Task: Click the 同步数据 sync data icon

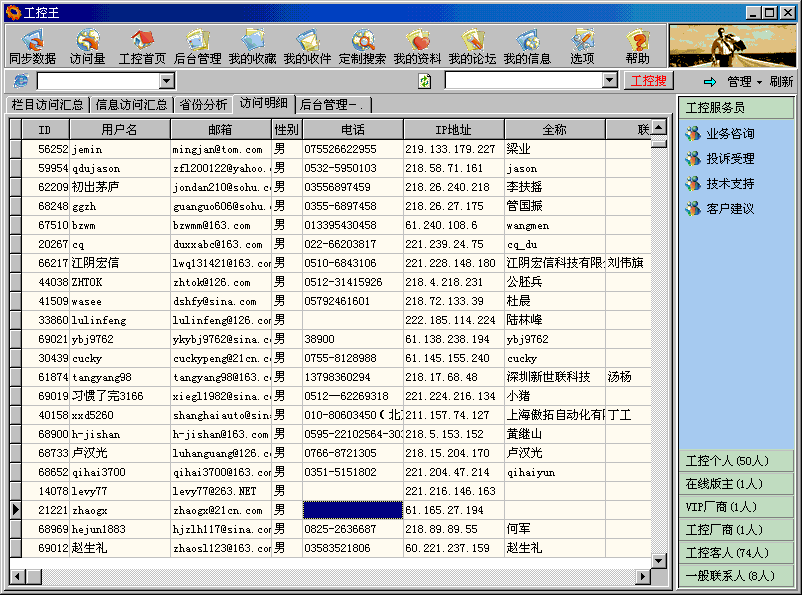Action: click(x=32, y=46)
